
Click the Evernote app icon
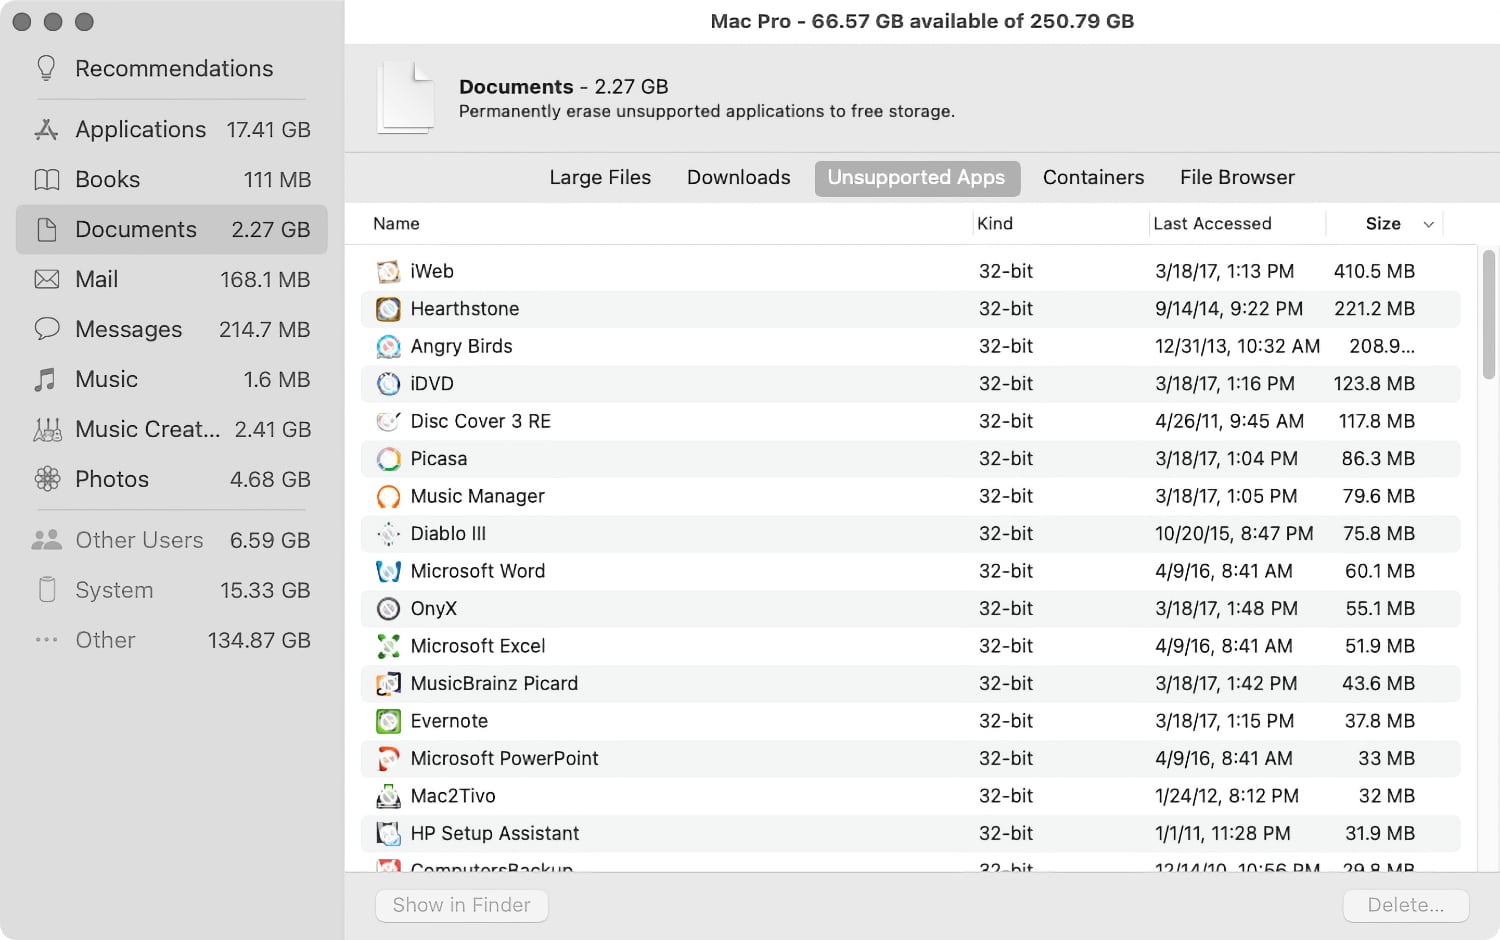[388, 720]
